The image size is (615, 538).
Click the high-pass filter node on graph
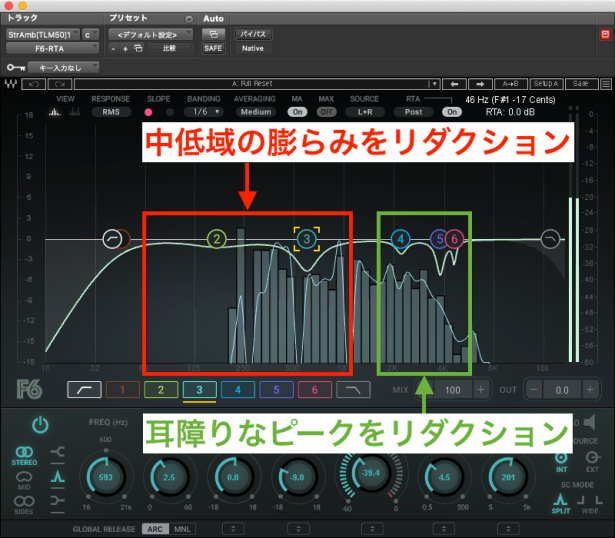tap(112, 239)
